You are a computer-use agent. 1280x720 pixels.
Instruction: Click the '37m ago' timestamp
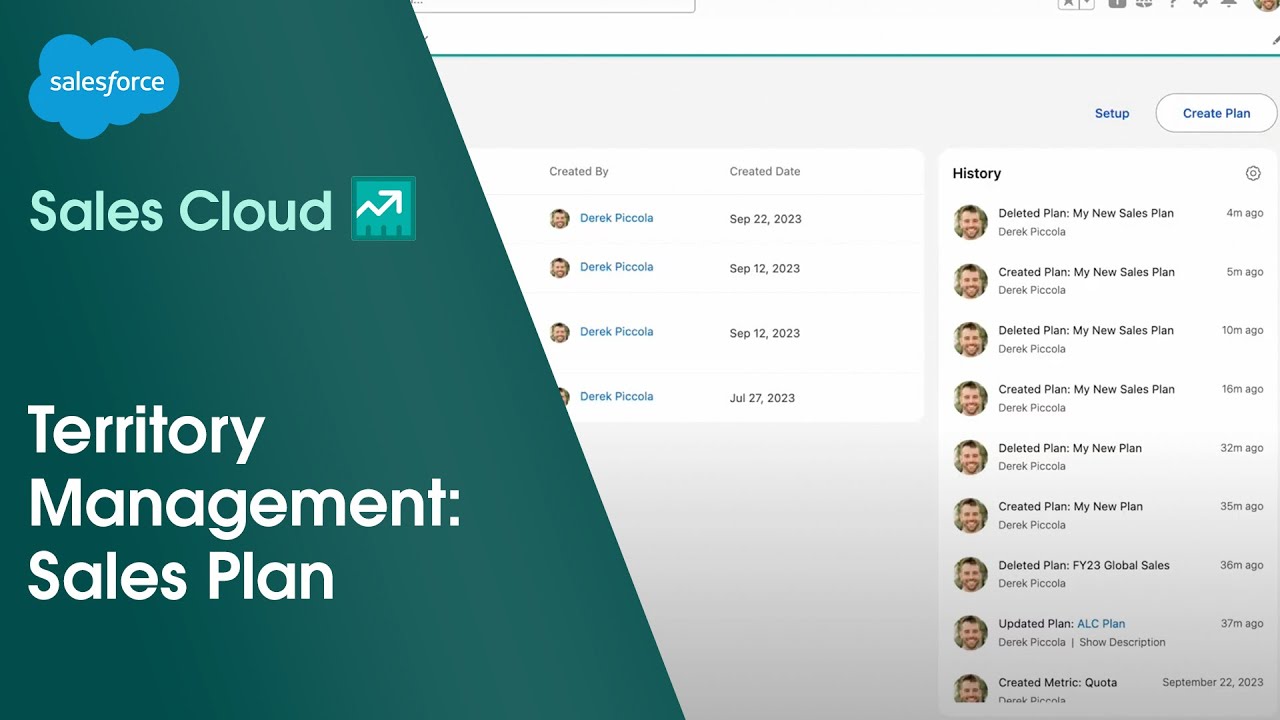1242,624
